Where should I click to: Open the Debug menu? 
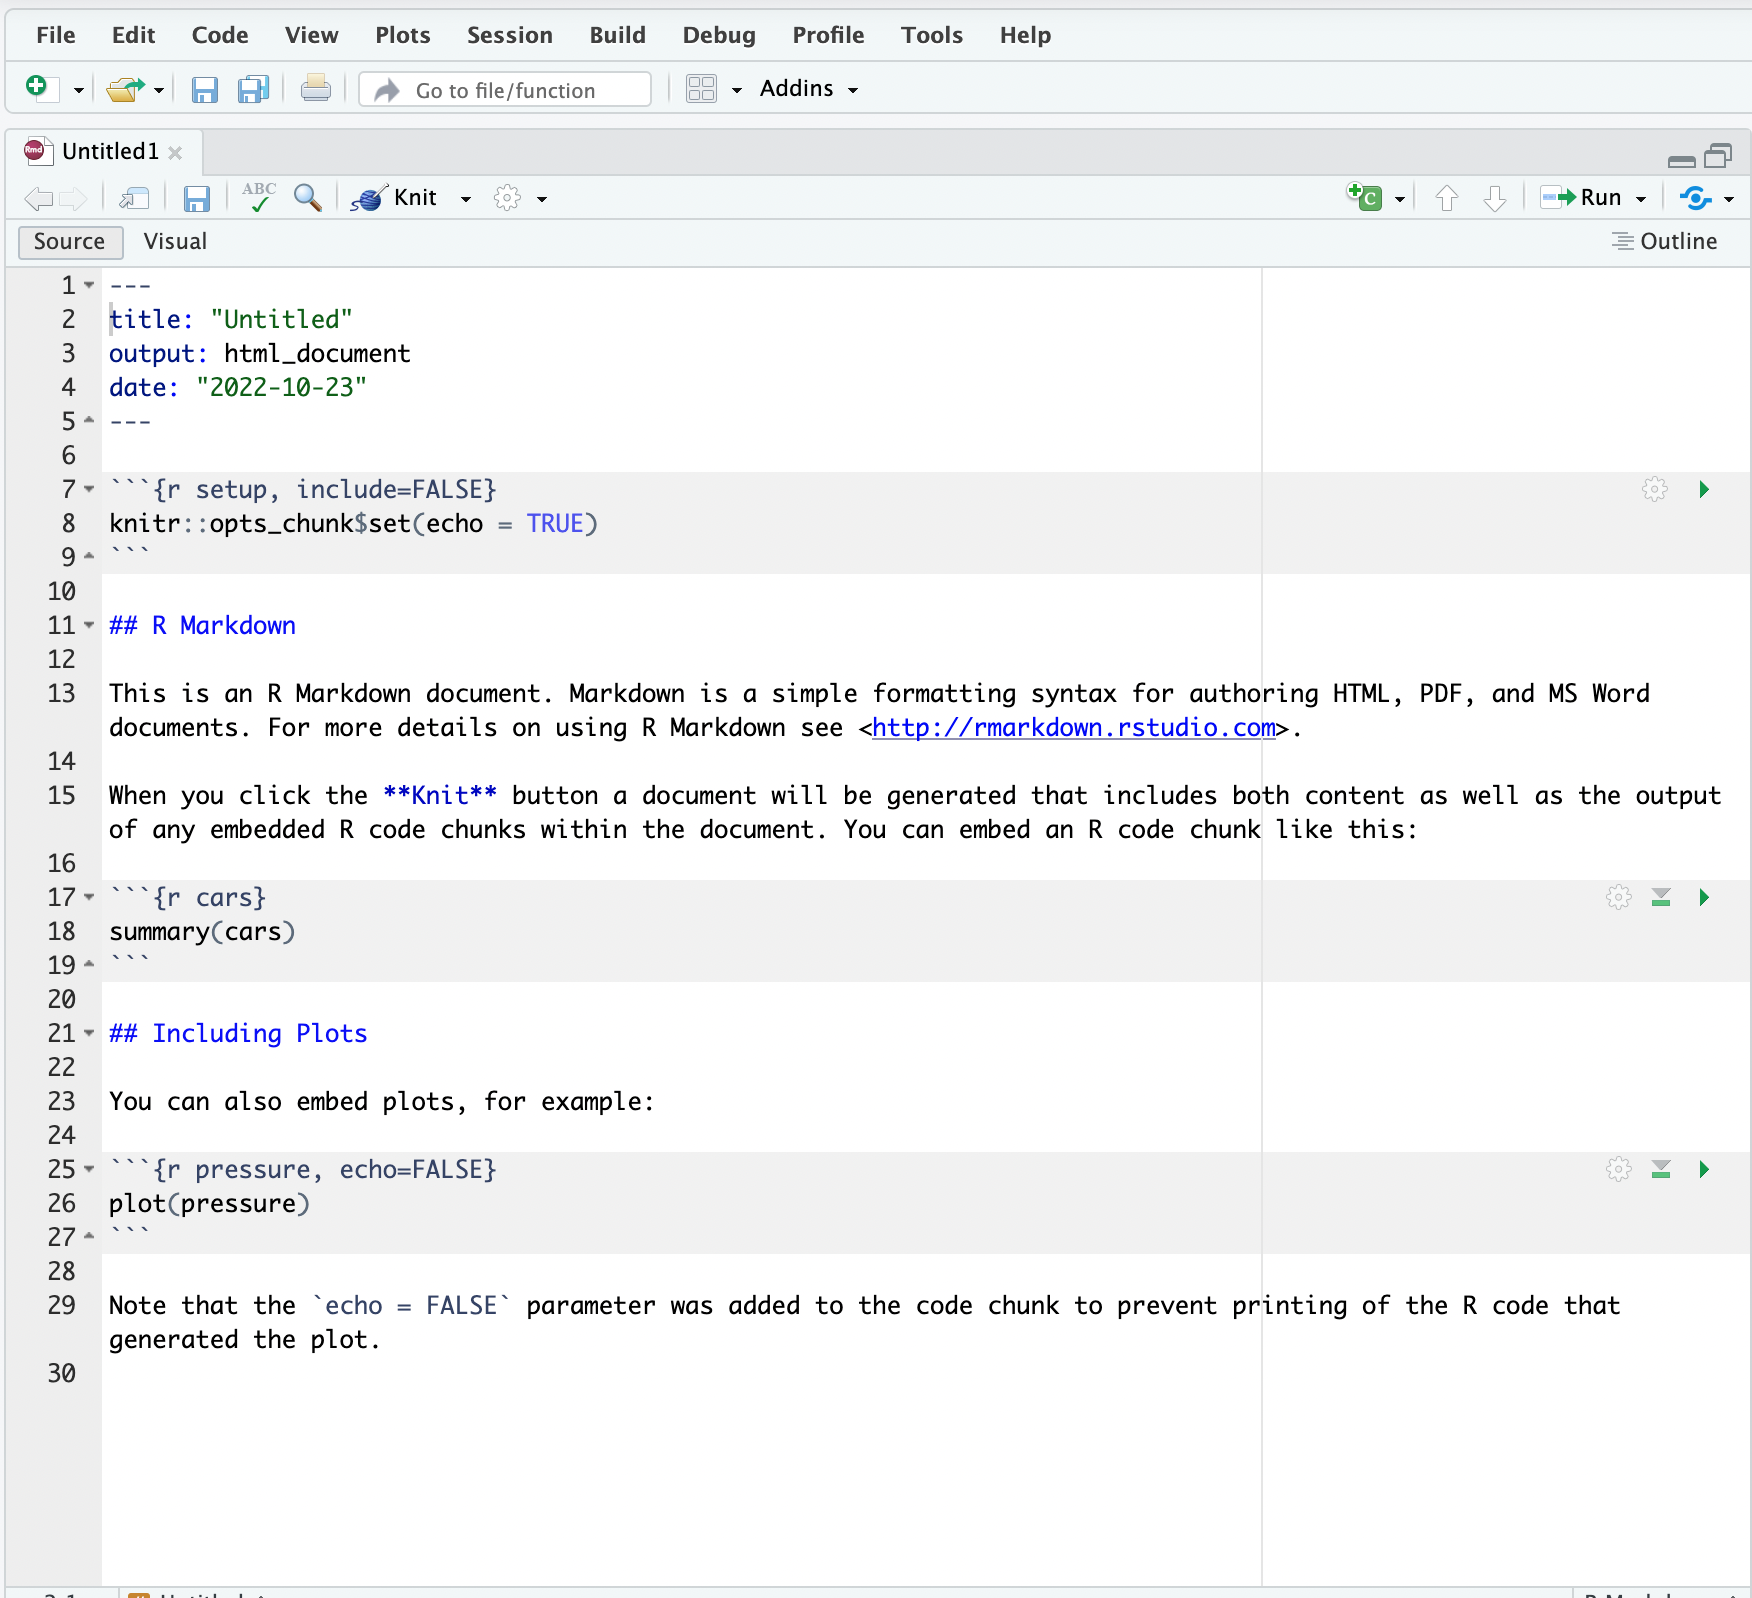click(719, 35)
